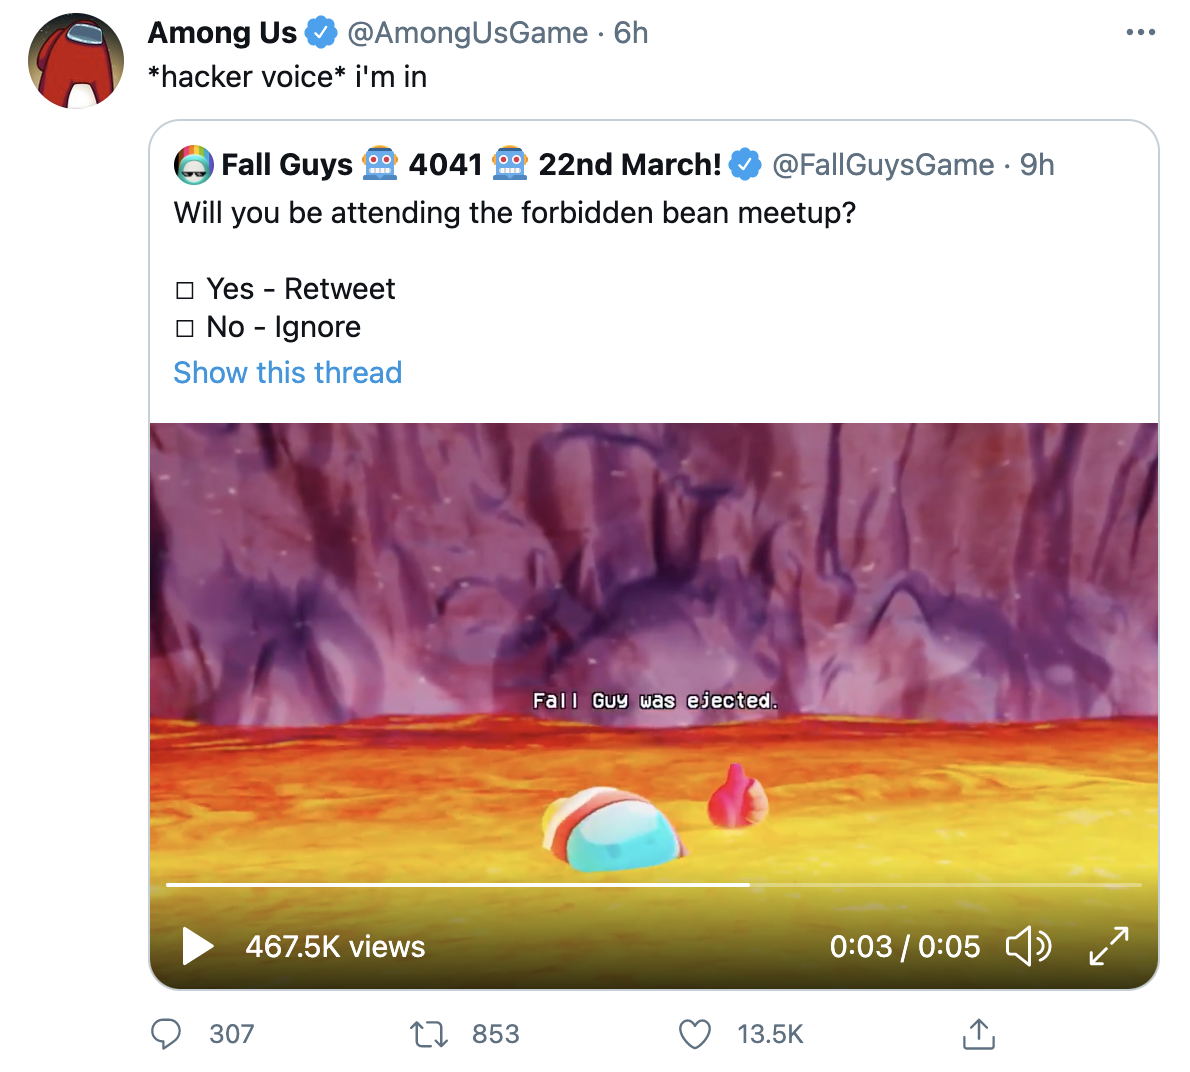Retweet the Among Us tweet
The height and width of the screenshot is (1072, 1190).
coord(430,1033)
